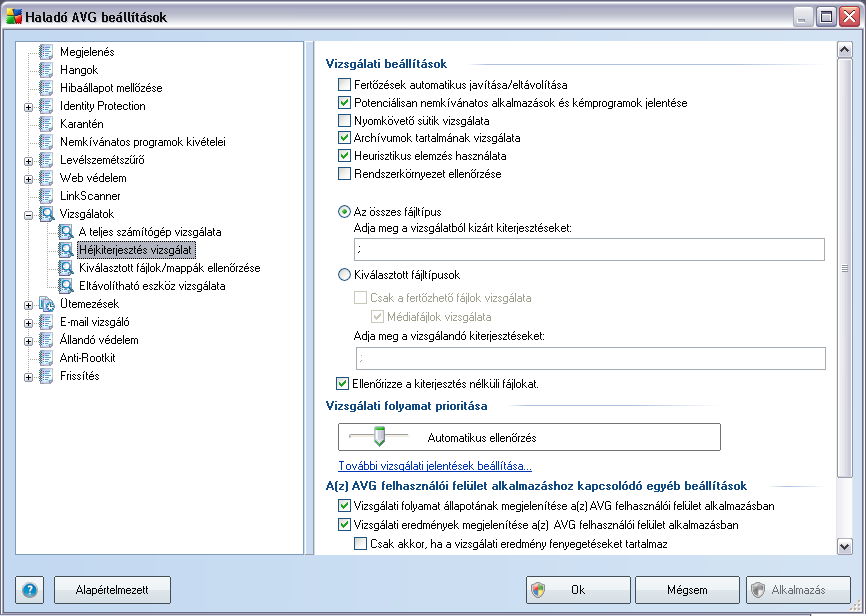Click the scrollbar down arrow
866x616 pixels.
(x=844, y=546)
